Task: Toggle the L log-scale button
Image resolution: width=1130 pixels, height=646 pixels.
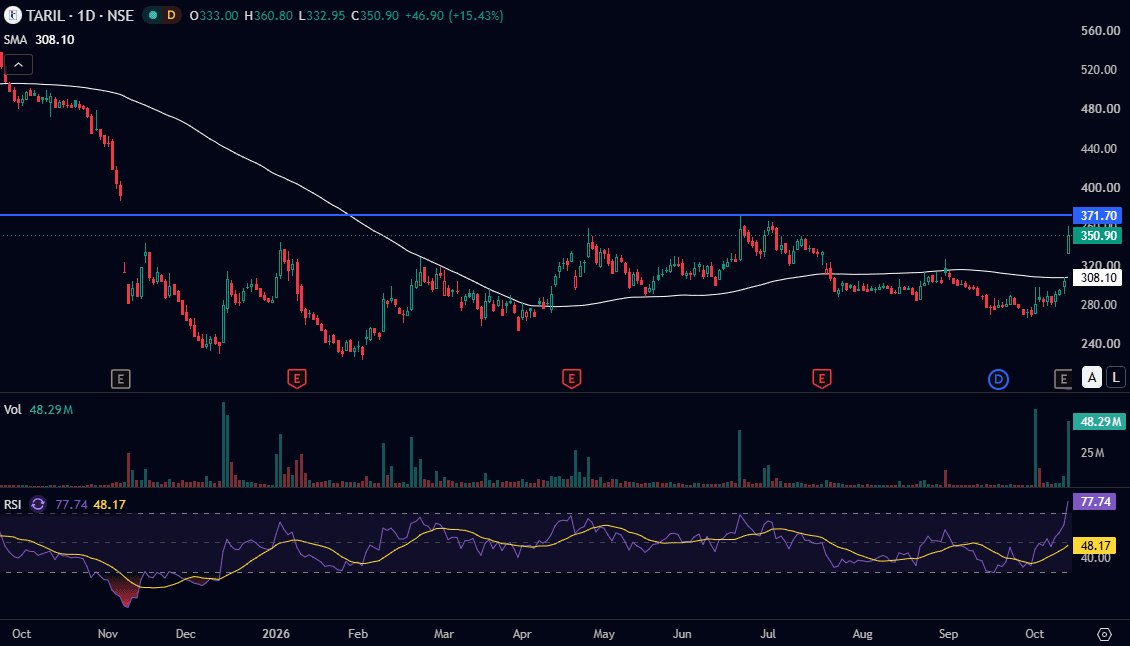Action: point(1116,377)
